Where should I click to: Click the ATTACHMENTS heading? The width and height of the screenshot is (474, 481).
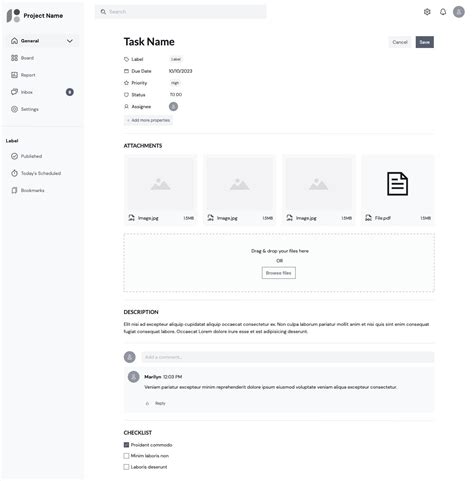(x=143, y=146)
